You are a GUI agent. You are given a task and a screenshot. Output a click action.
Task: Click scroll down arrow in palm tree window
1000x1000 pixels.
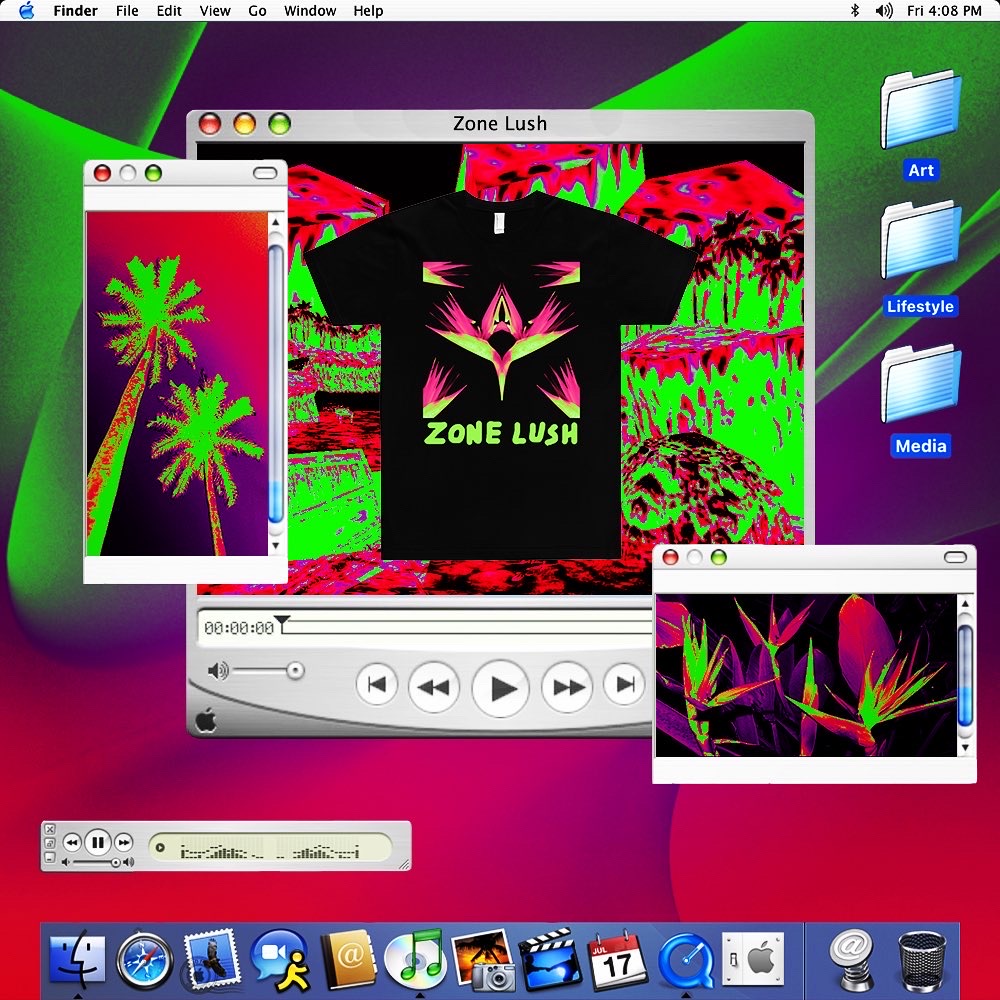[276, 545]
